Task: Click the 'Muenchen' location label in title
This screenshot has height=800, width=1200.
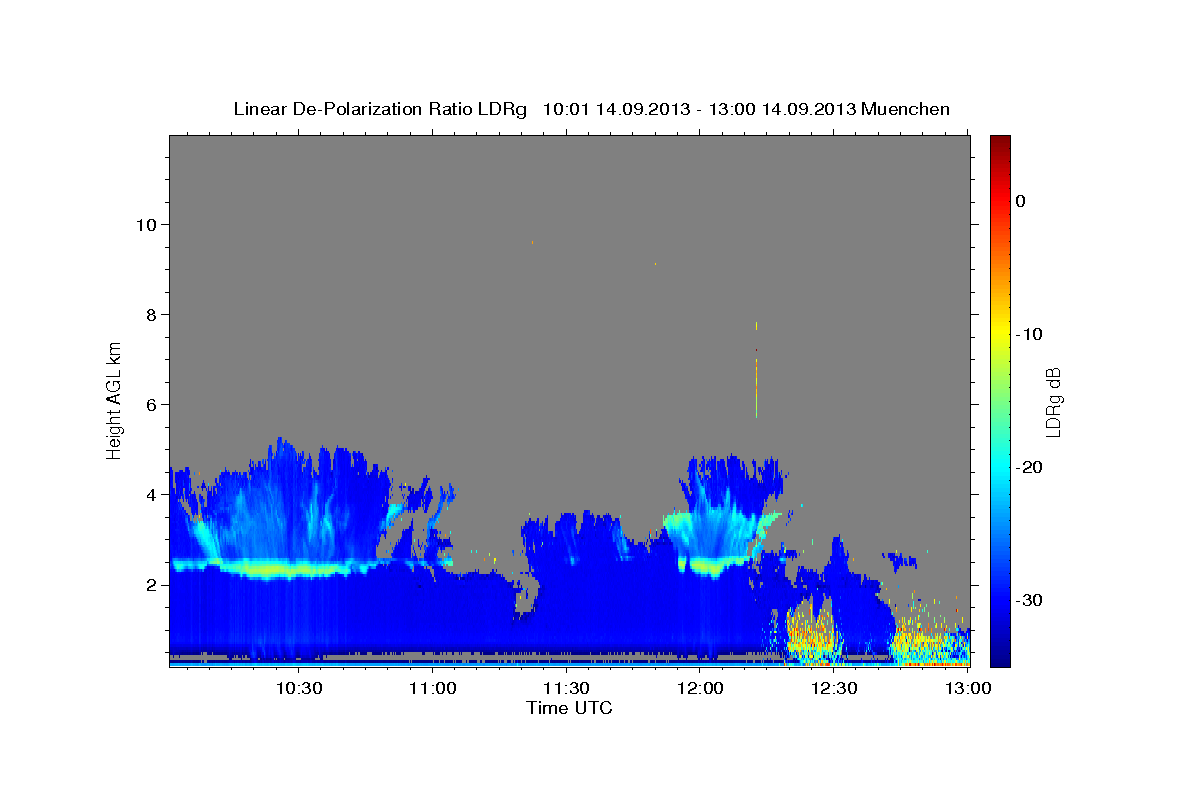Action: (906, 109)
